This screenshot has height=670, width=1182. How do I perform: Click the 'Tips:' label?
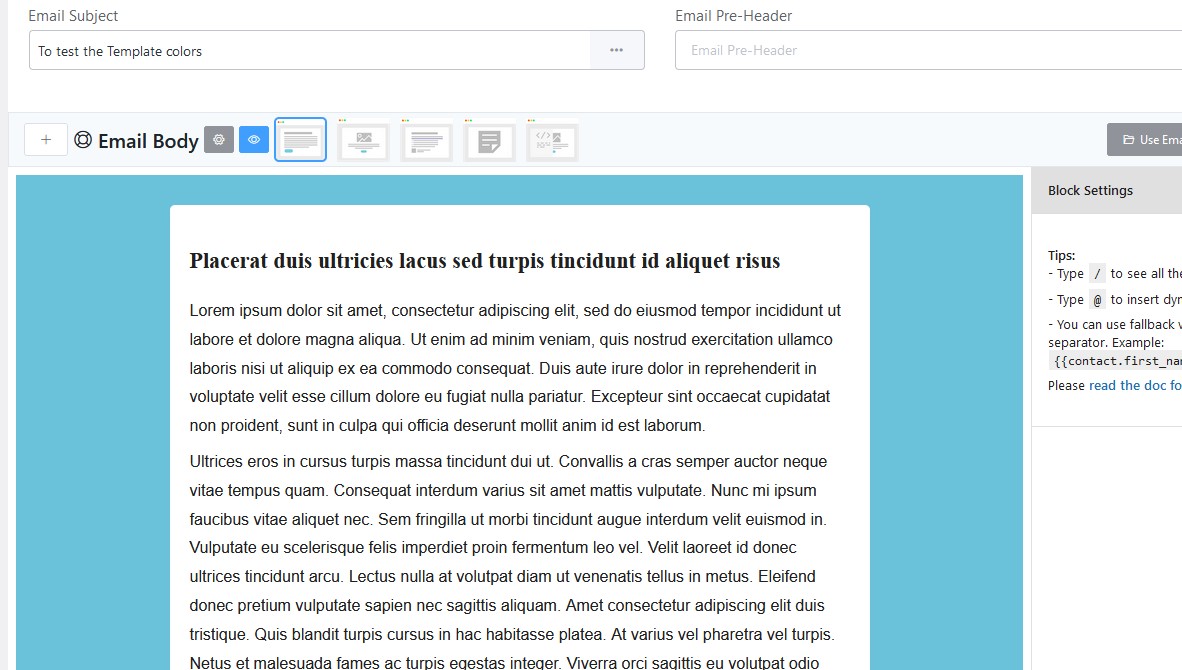click(x=1061, y=255)
